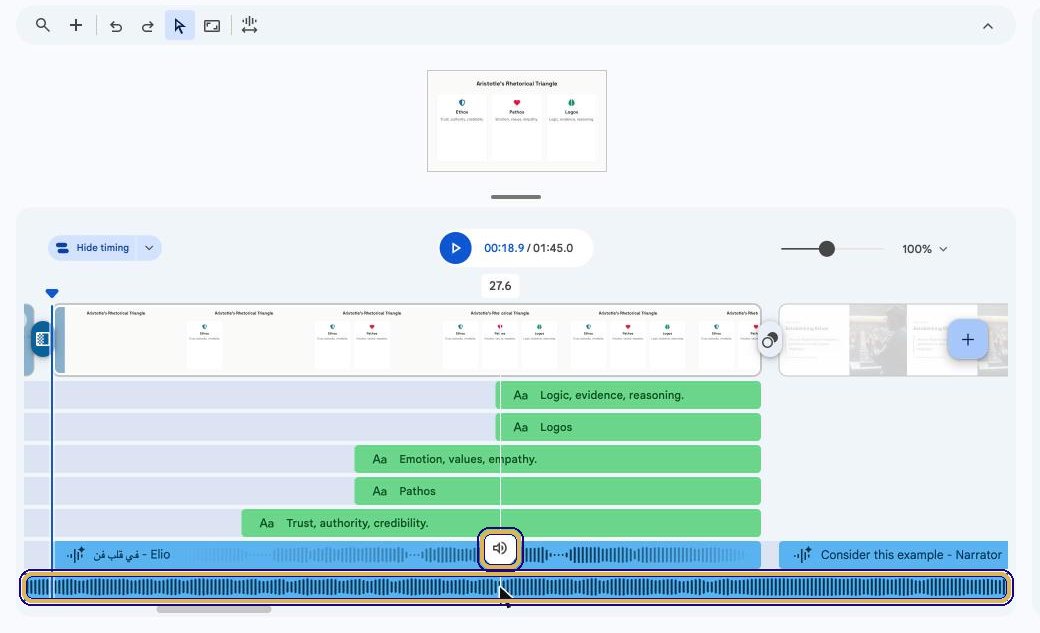Image resolution: width=1040 pixels, height=633 pixels.
Task: Open the 100% zoom level dropdown
Action: pos(925,249)
